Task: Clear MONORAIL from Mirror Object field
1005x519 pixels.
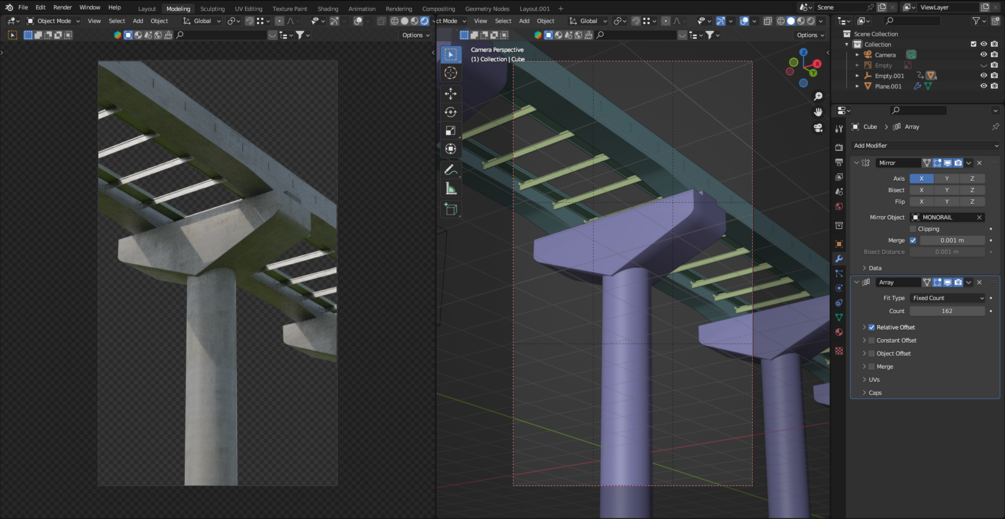Action: coord(979,217)
